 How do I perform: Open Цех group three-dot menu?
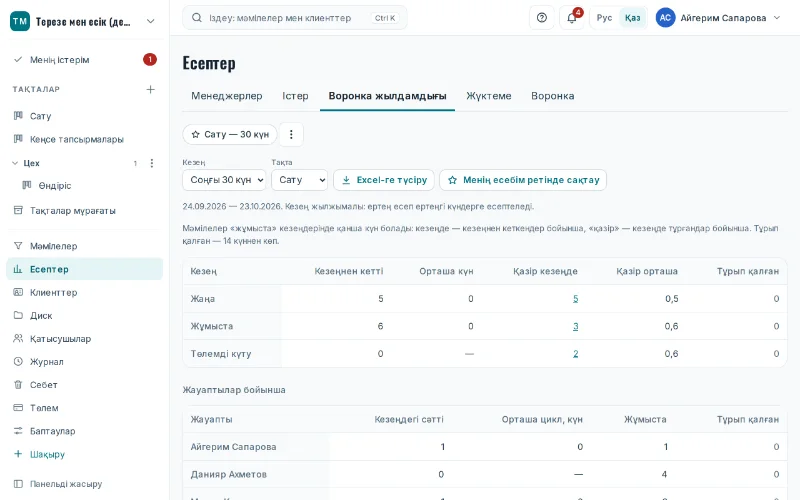pyautogui.click(x=152, y=163)
